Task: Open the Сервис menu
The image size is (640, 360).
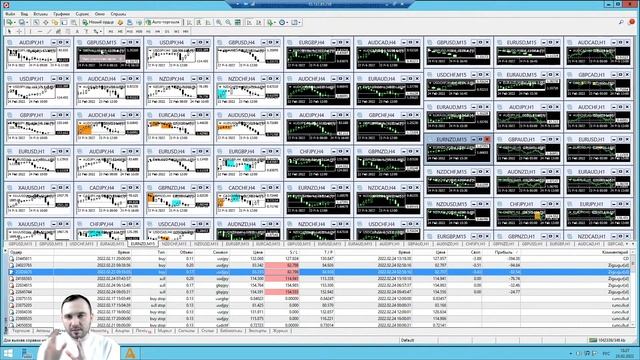Action: click(82, 14)
